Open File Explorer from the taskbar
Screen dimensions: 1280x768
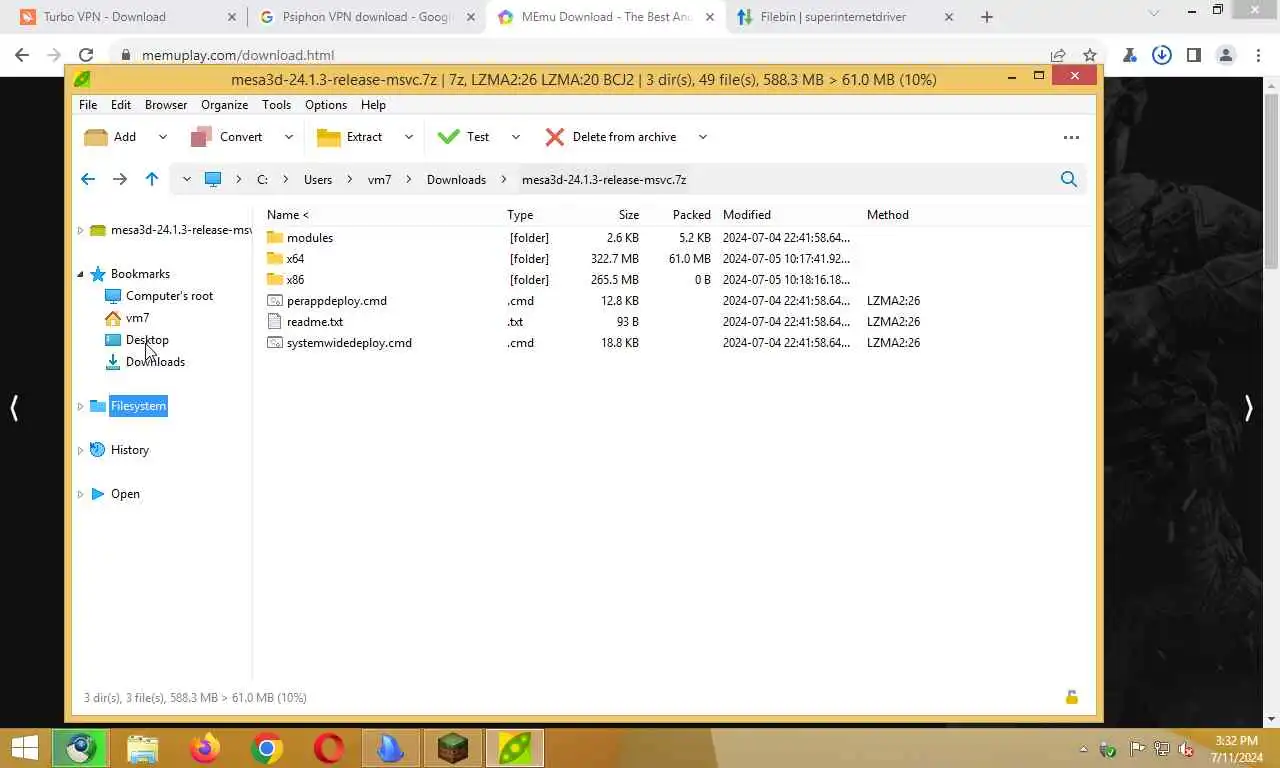[143, 748]
